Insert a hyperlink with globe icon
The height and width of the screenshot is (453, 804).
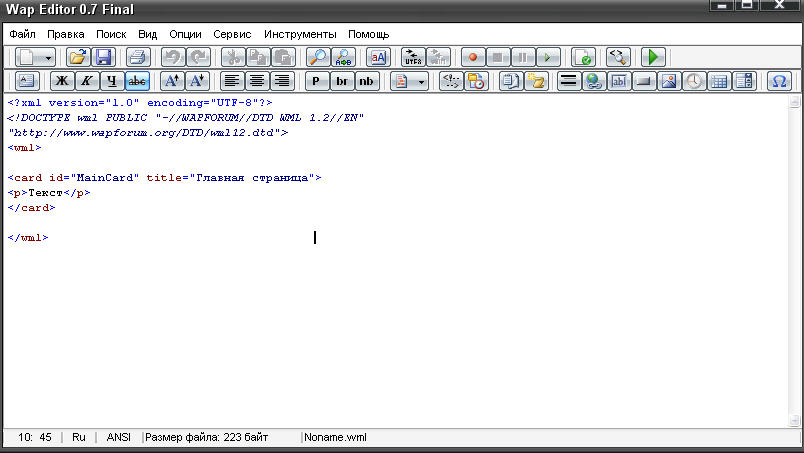tap(594, 81)
